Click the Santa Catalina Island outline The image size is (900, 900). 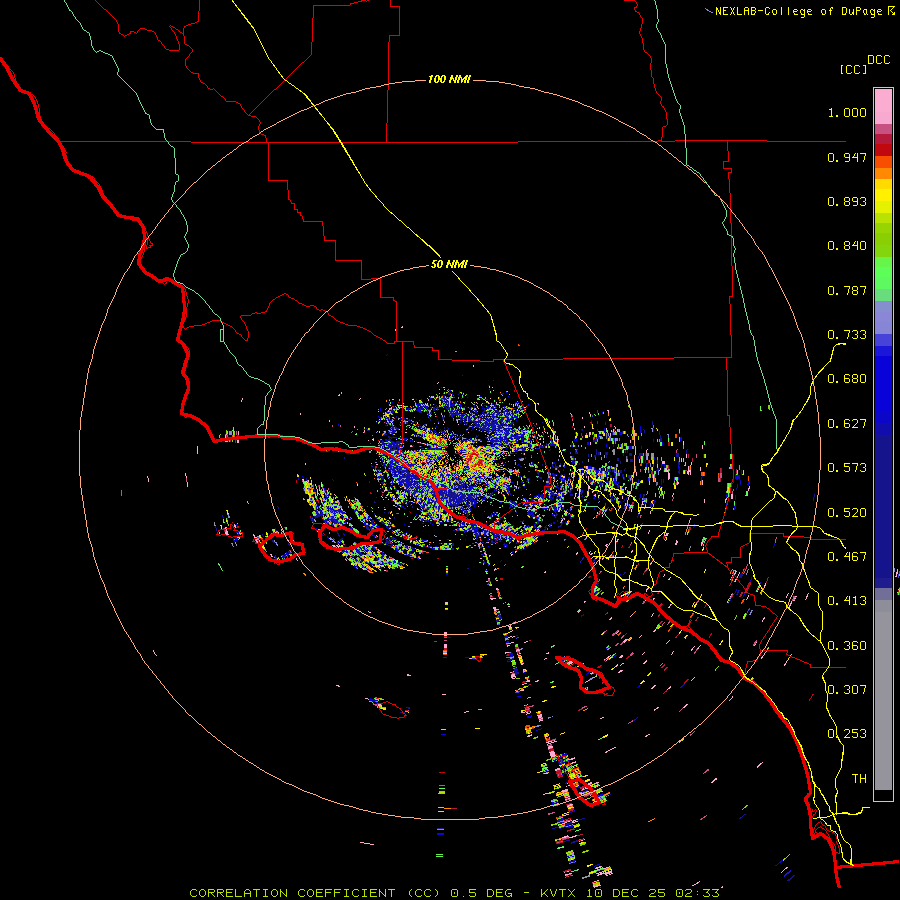(x=584, y=675)
